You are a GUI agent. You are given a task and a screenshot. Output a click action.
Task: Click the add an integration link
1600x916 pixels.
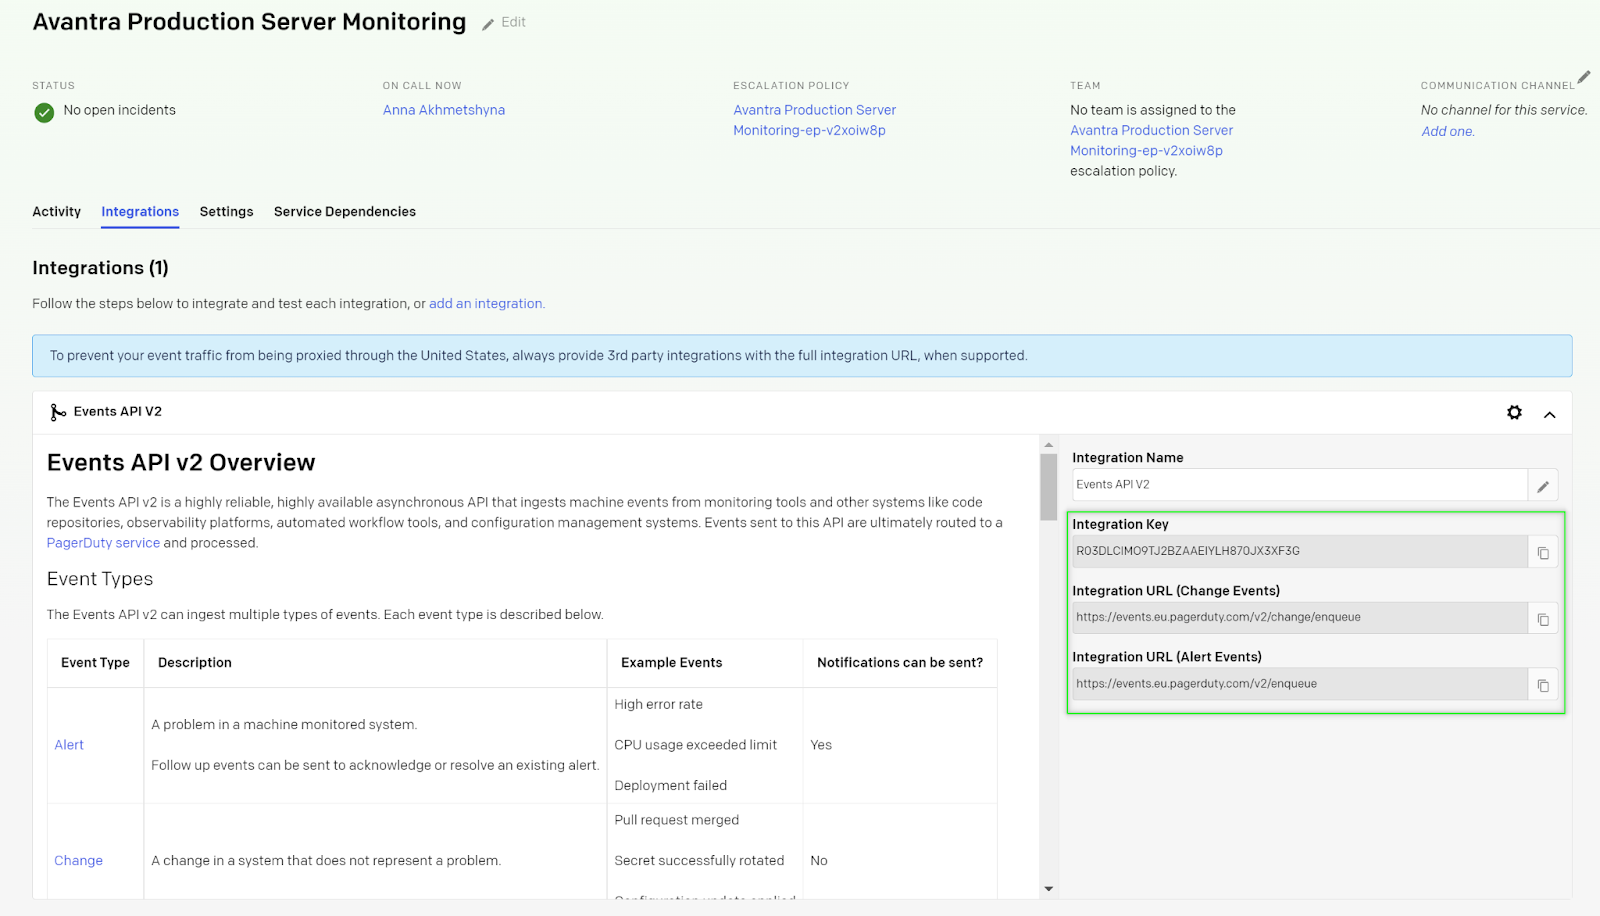tap(486, 303)
